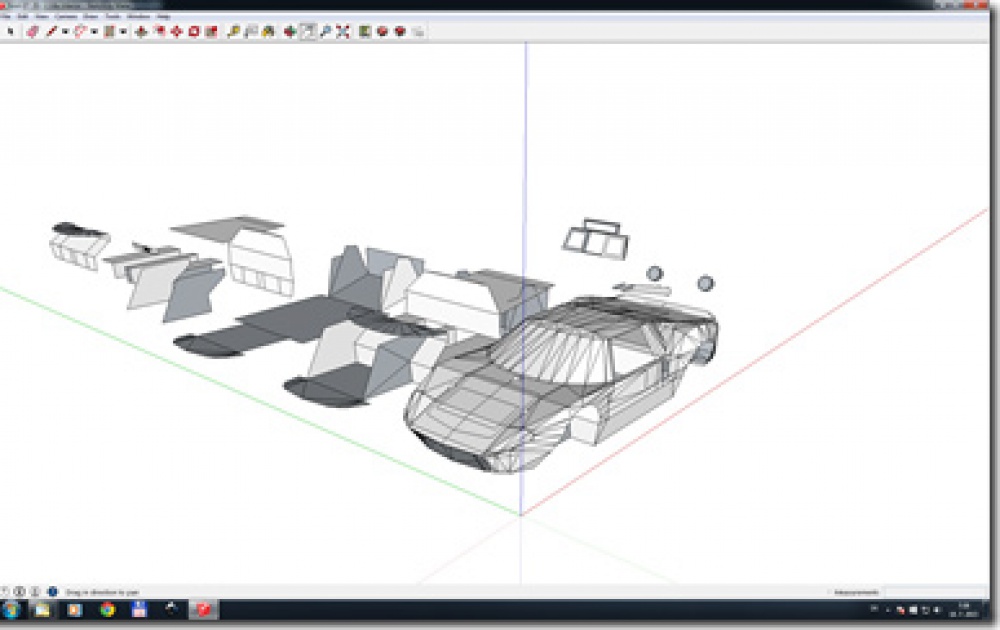Open the Camera menu

[66, 16]
